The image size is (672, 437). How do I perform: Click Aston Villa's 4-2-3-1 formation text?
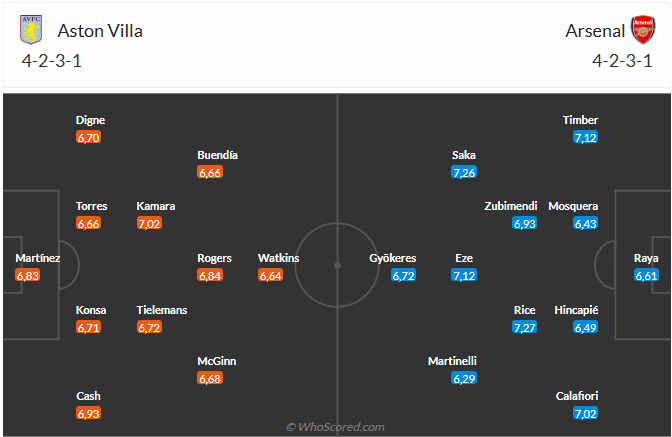point(50,60)
